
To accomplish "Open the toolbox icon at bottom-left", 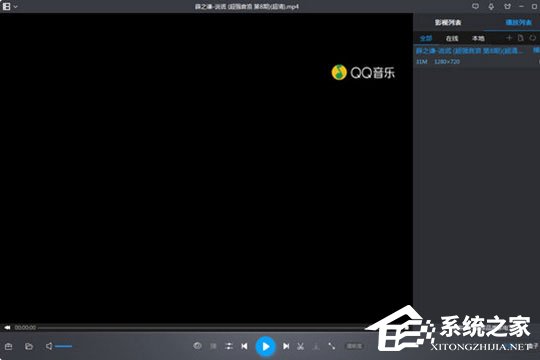I will pyautogui.click(x=9, y=346).
